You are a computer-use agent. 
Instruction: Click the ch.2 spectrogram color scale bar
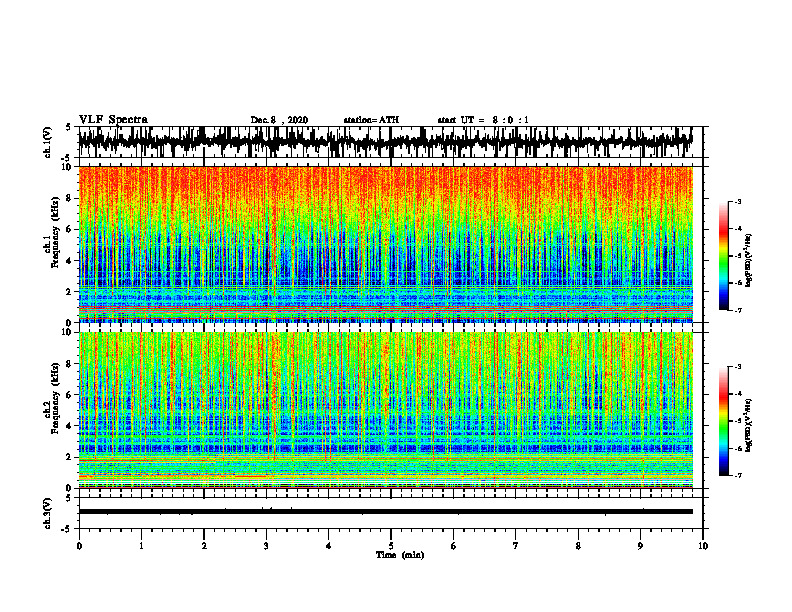(723, 421)
